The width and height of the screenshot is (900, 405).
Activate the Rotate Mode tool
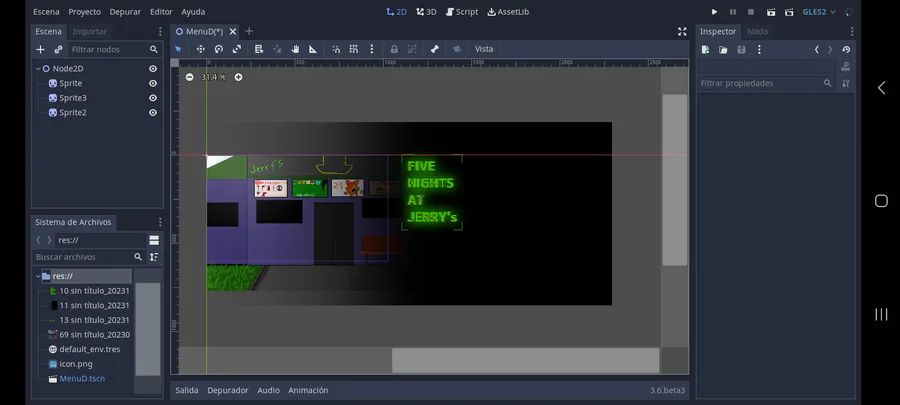(x=219, y=49)
